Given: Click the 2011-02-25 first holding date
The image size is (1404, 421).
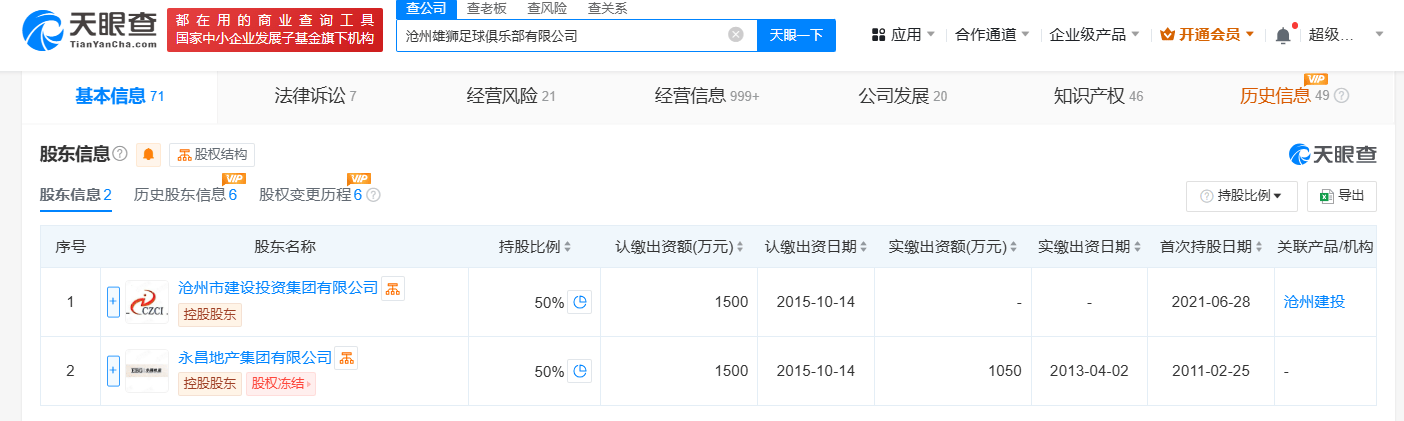Looking at the screenshot, I should 1211,371.
